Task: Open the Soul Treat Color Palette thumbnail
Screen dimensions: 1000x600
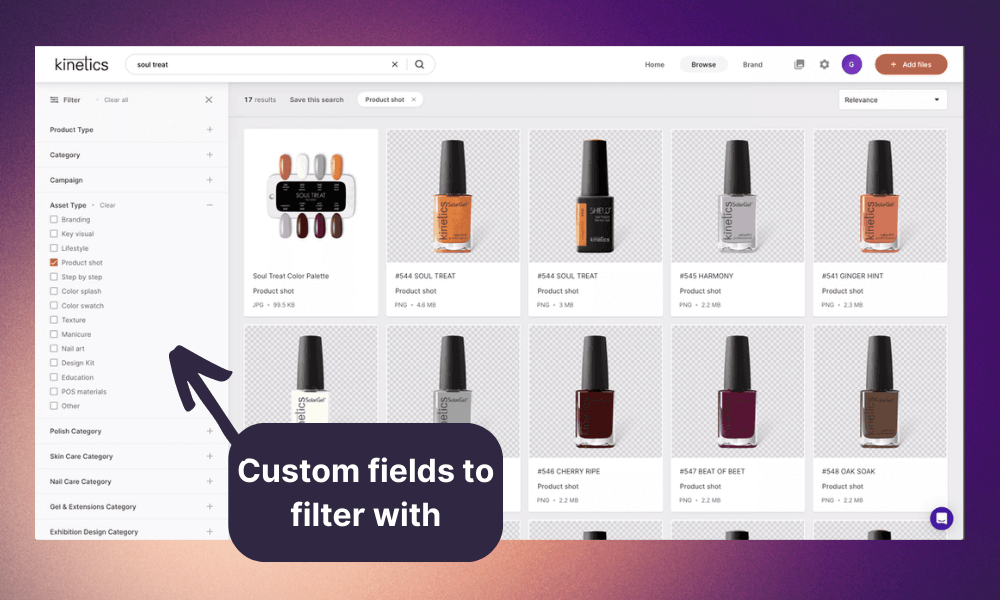Action: tap(310, 193)
